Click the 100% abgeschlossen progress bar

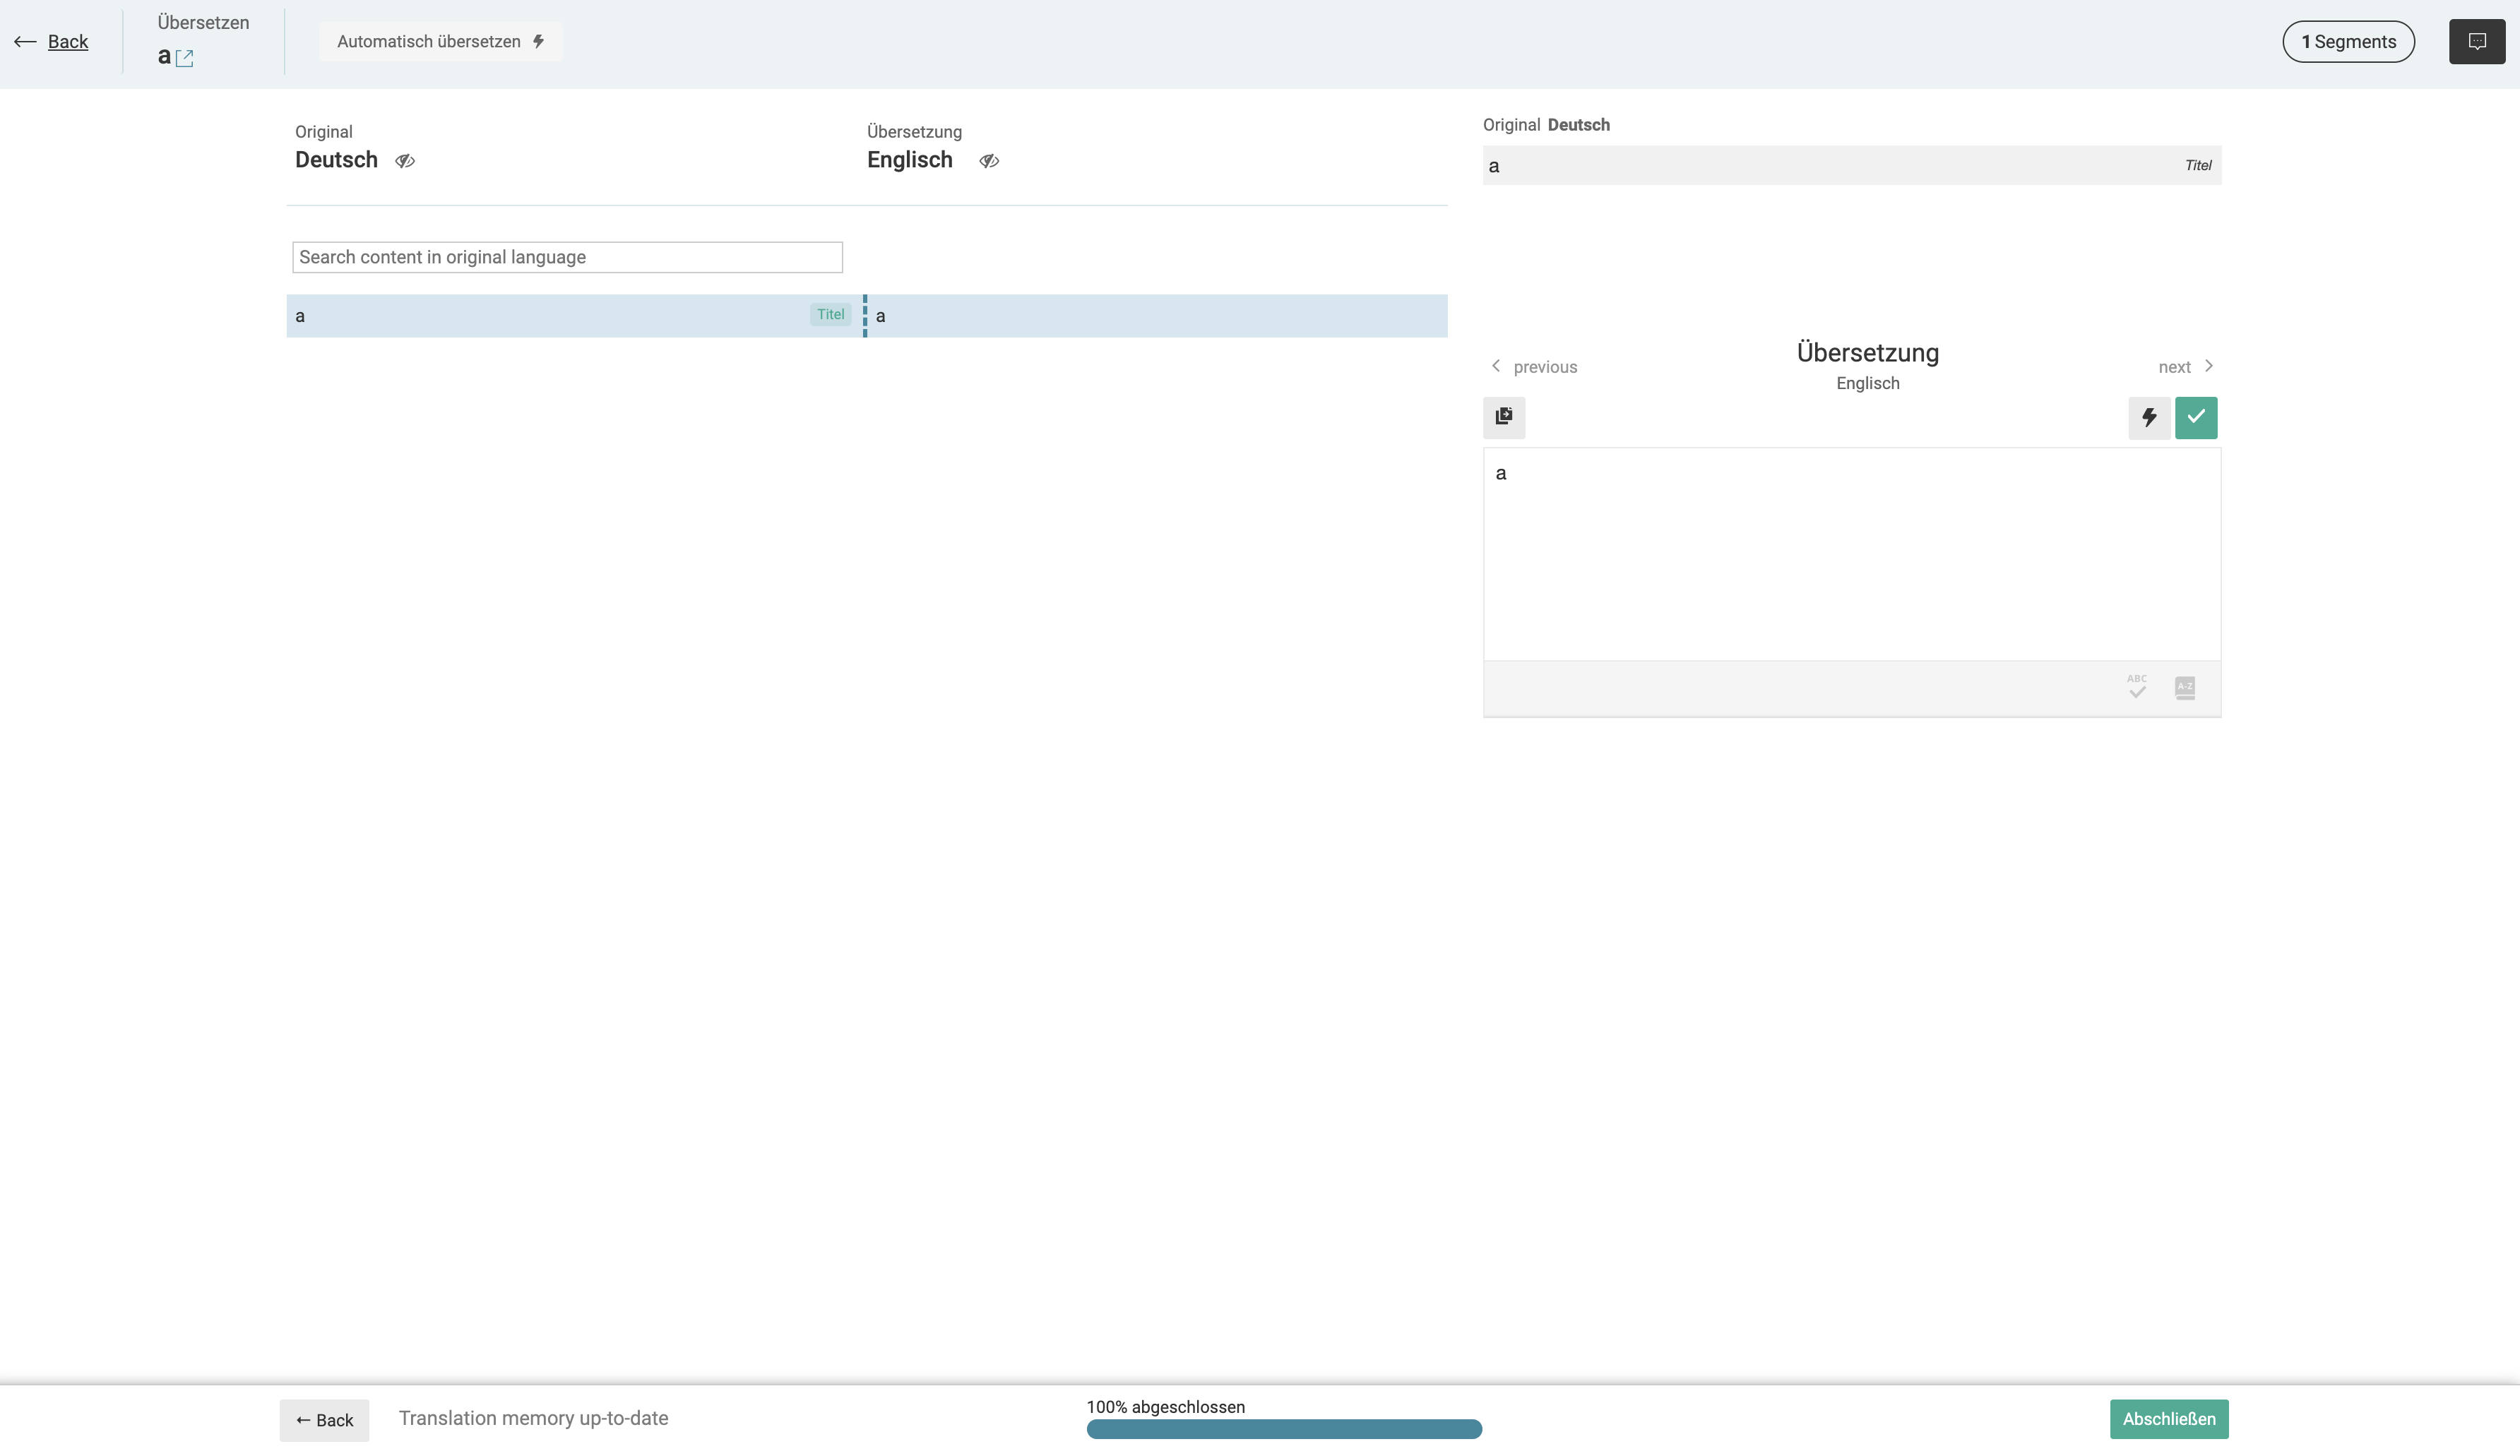pyautogui.click(x=1283, y=1428)
